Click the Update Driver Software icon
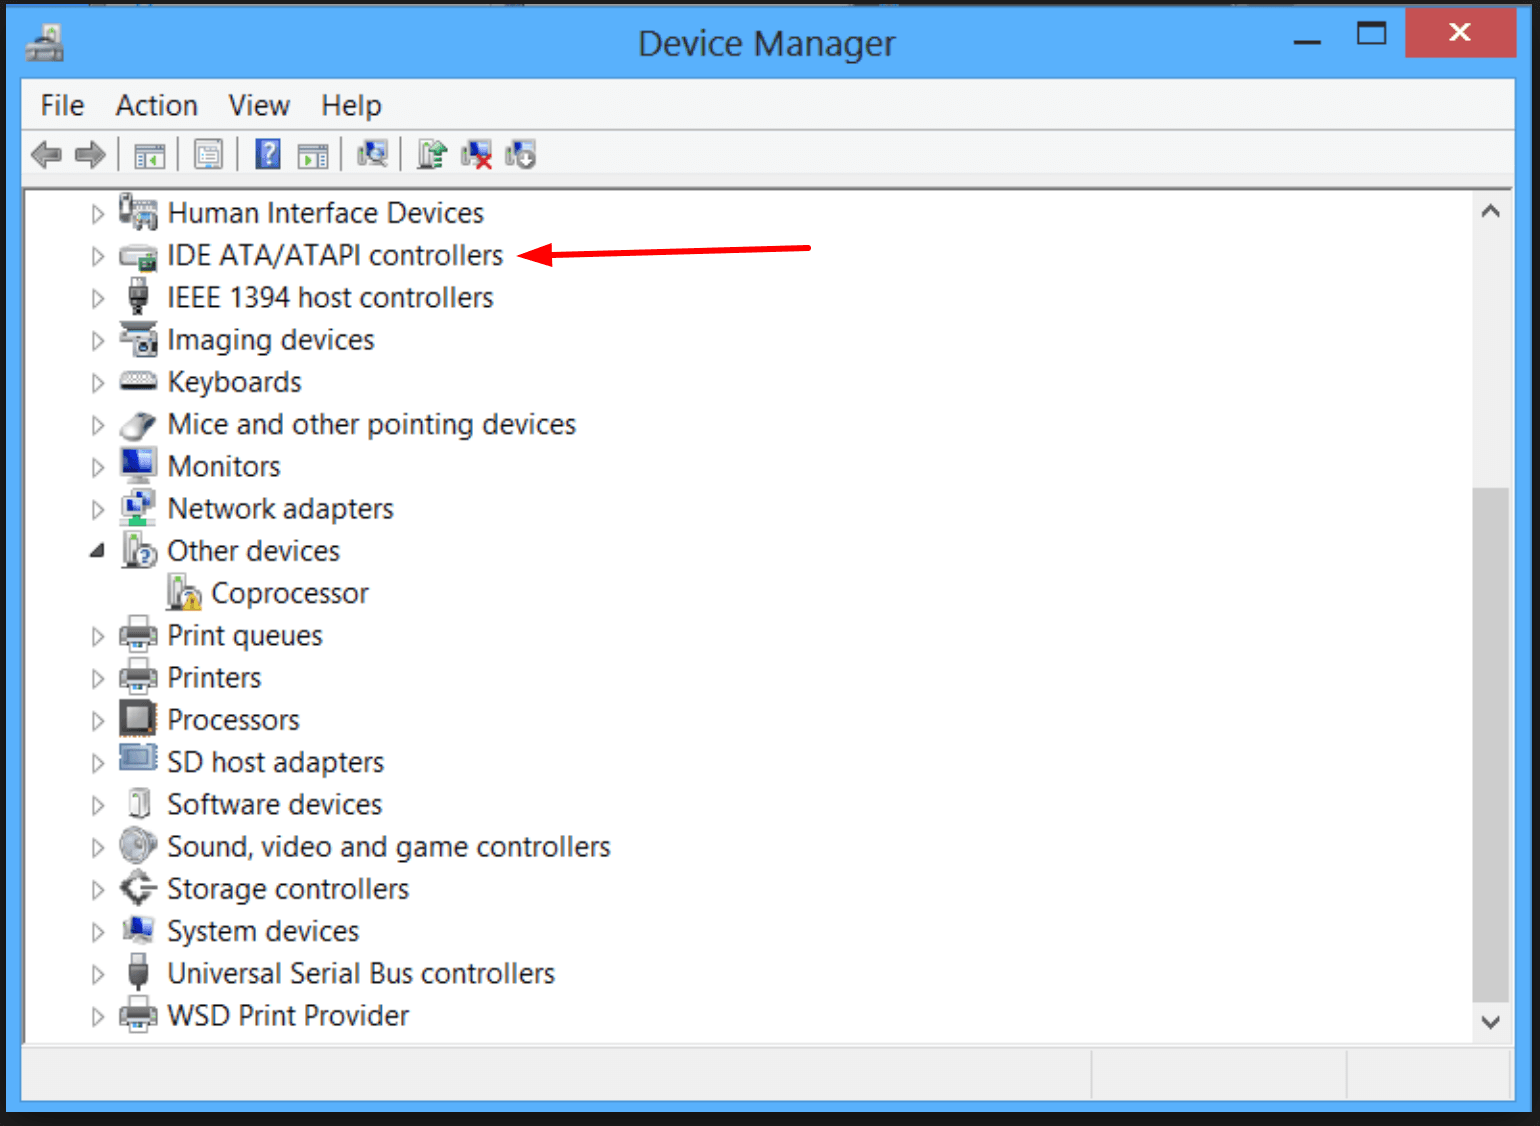The height and width of the screenshot is (1126, 1540). [x=431, y=155]
